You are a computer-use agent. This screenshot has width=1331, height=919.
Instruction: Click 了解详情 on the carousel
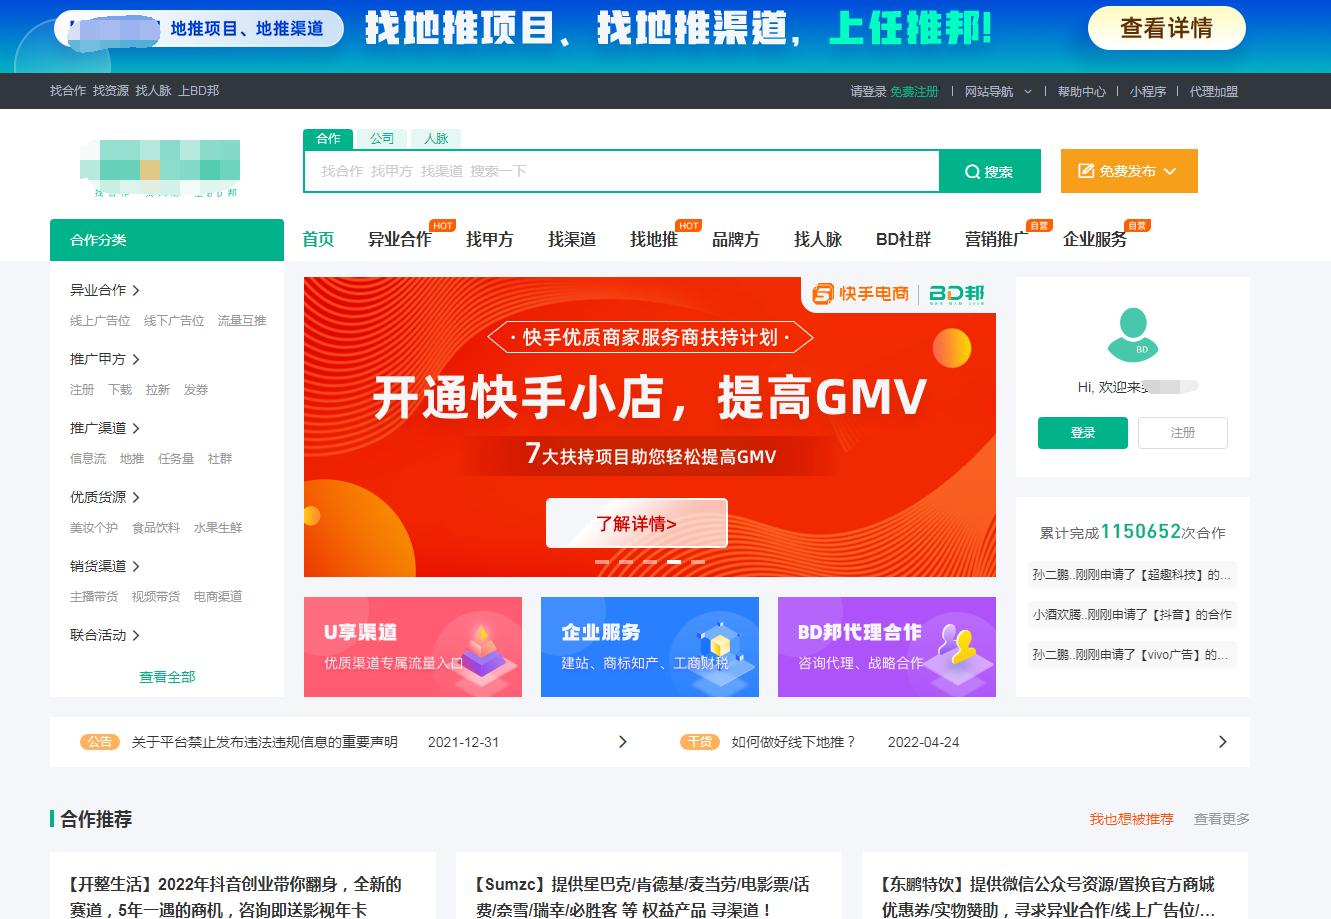click(x=637, y=523)
